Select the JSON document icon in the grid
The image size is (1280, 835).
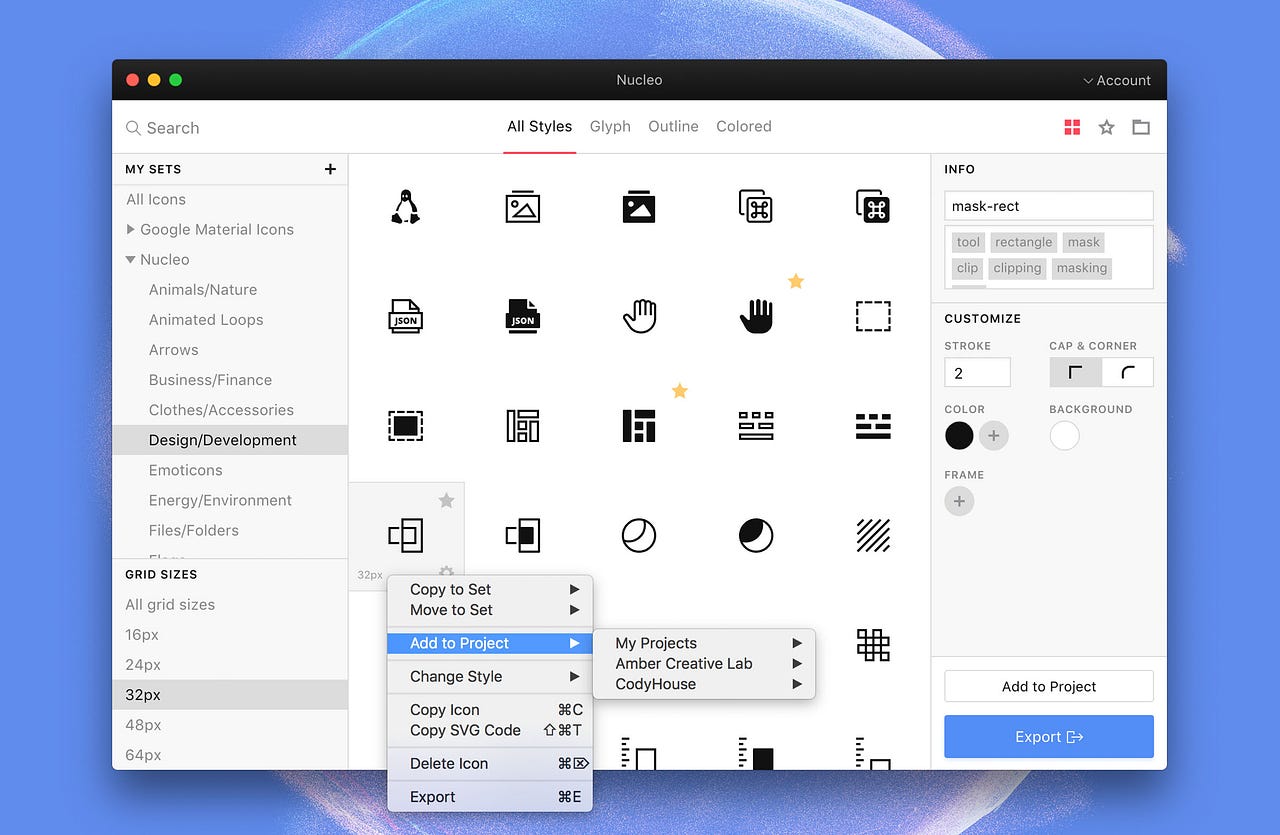click(405, 315)
